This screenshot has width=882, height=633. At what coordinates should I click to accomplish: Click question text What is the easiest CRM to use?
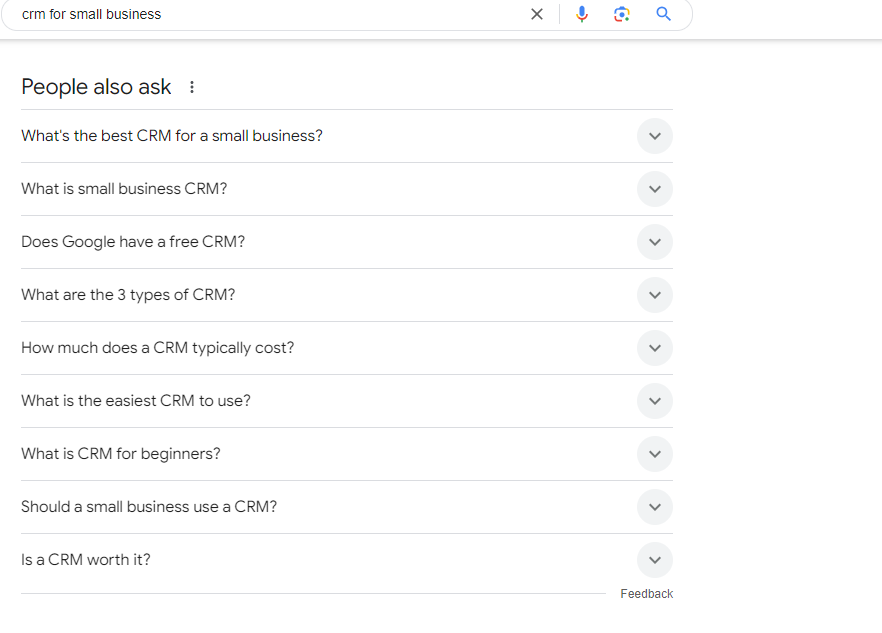136,401
